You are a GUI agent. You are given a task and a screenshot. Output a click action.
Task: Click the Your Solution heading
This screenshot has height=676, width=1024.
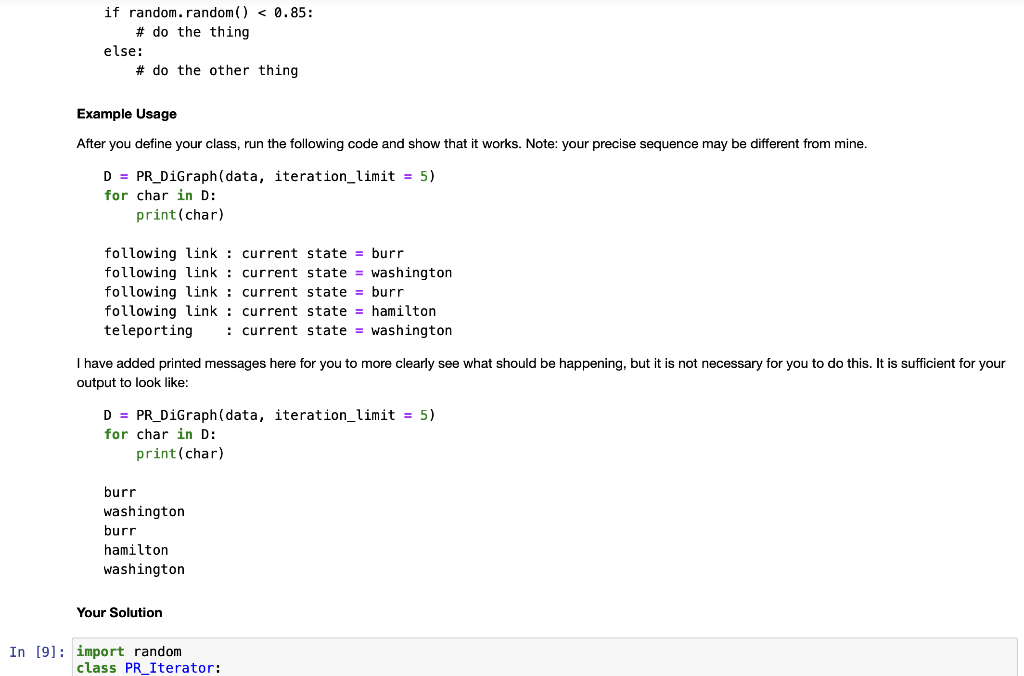click(119, 612)
